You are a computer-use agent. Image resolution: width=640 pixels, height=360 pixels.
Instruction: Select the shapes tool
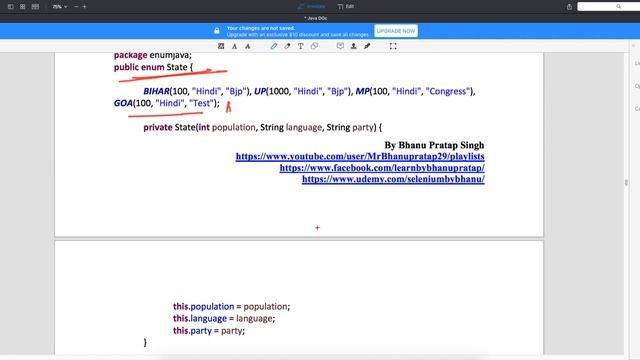coord(314,46)
